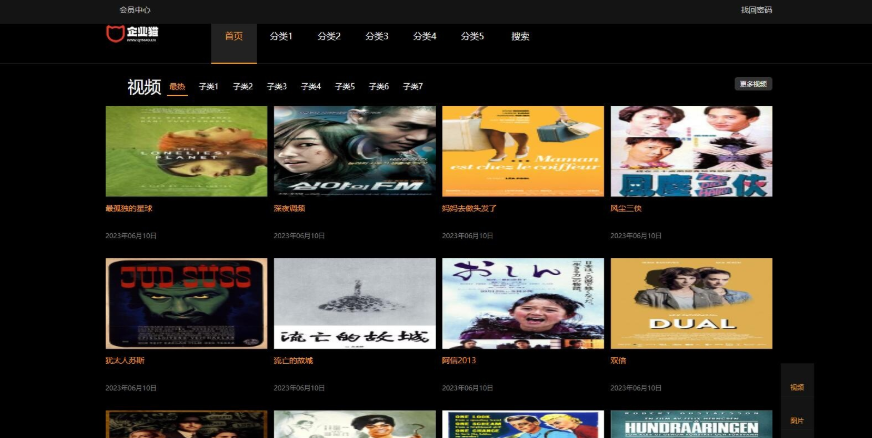Open 会员中心 link in the top bar
Image resolution: width=872 pixels, height=438 pixels.
(135, 10)
